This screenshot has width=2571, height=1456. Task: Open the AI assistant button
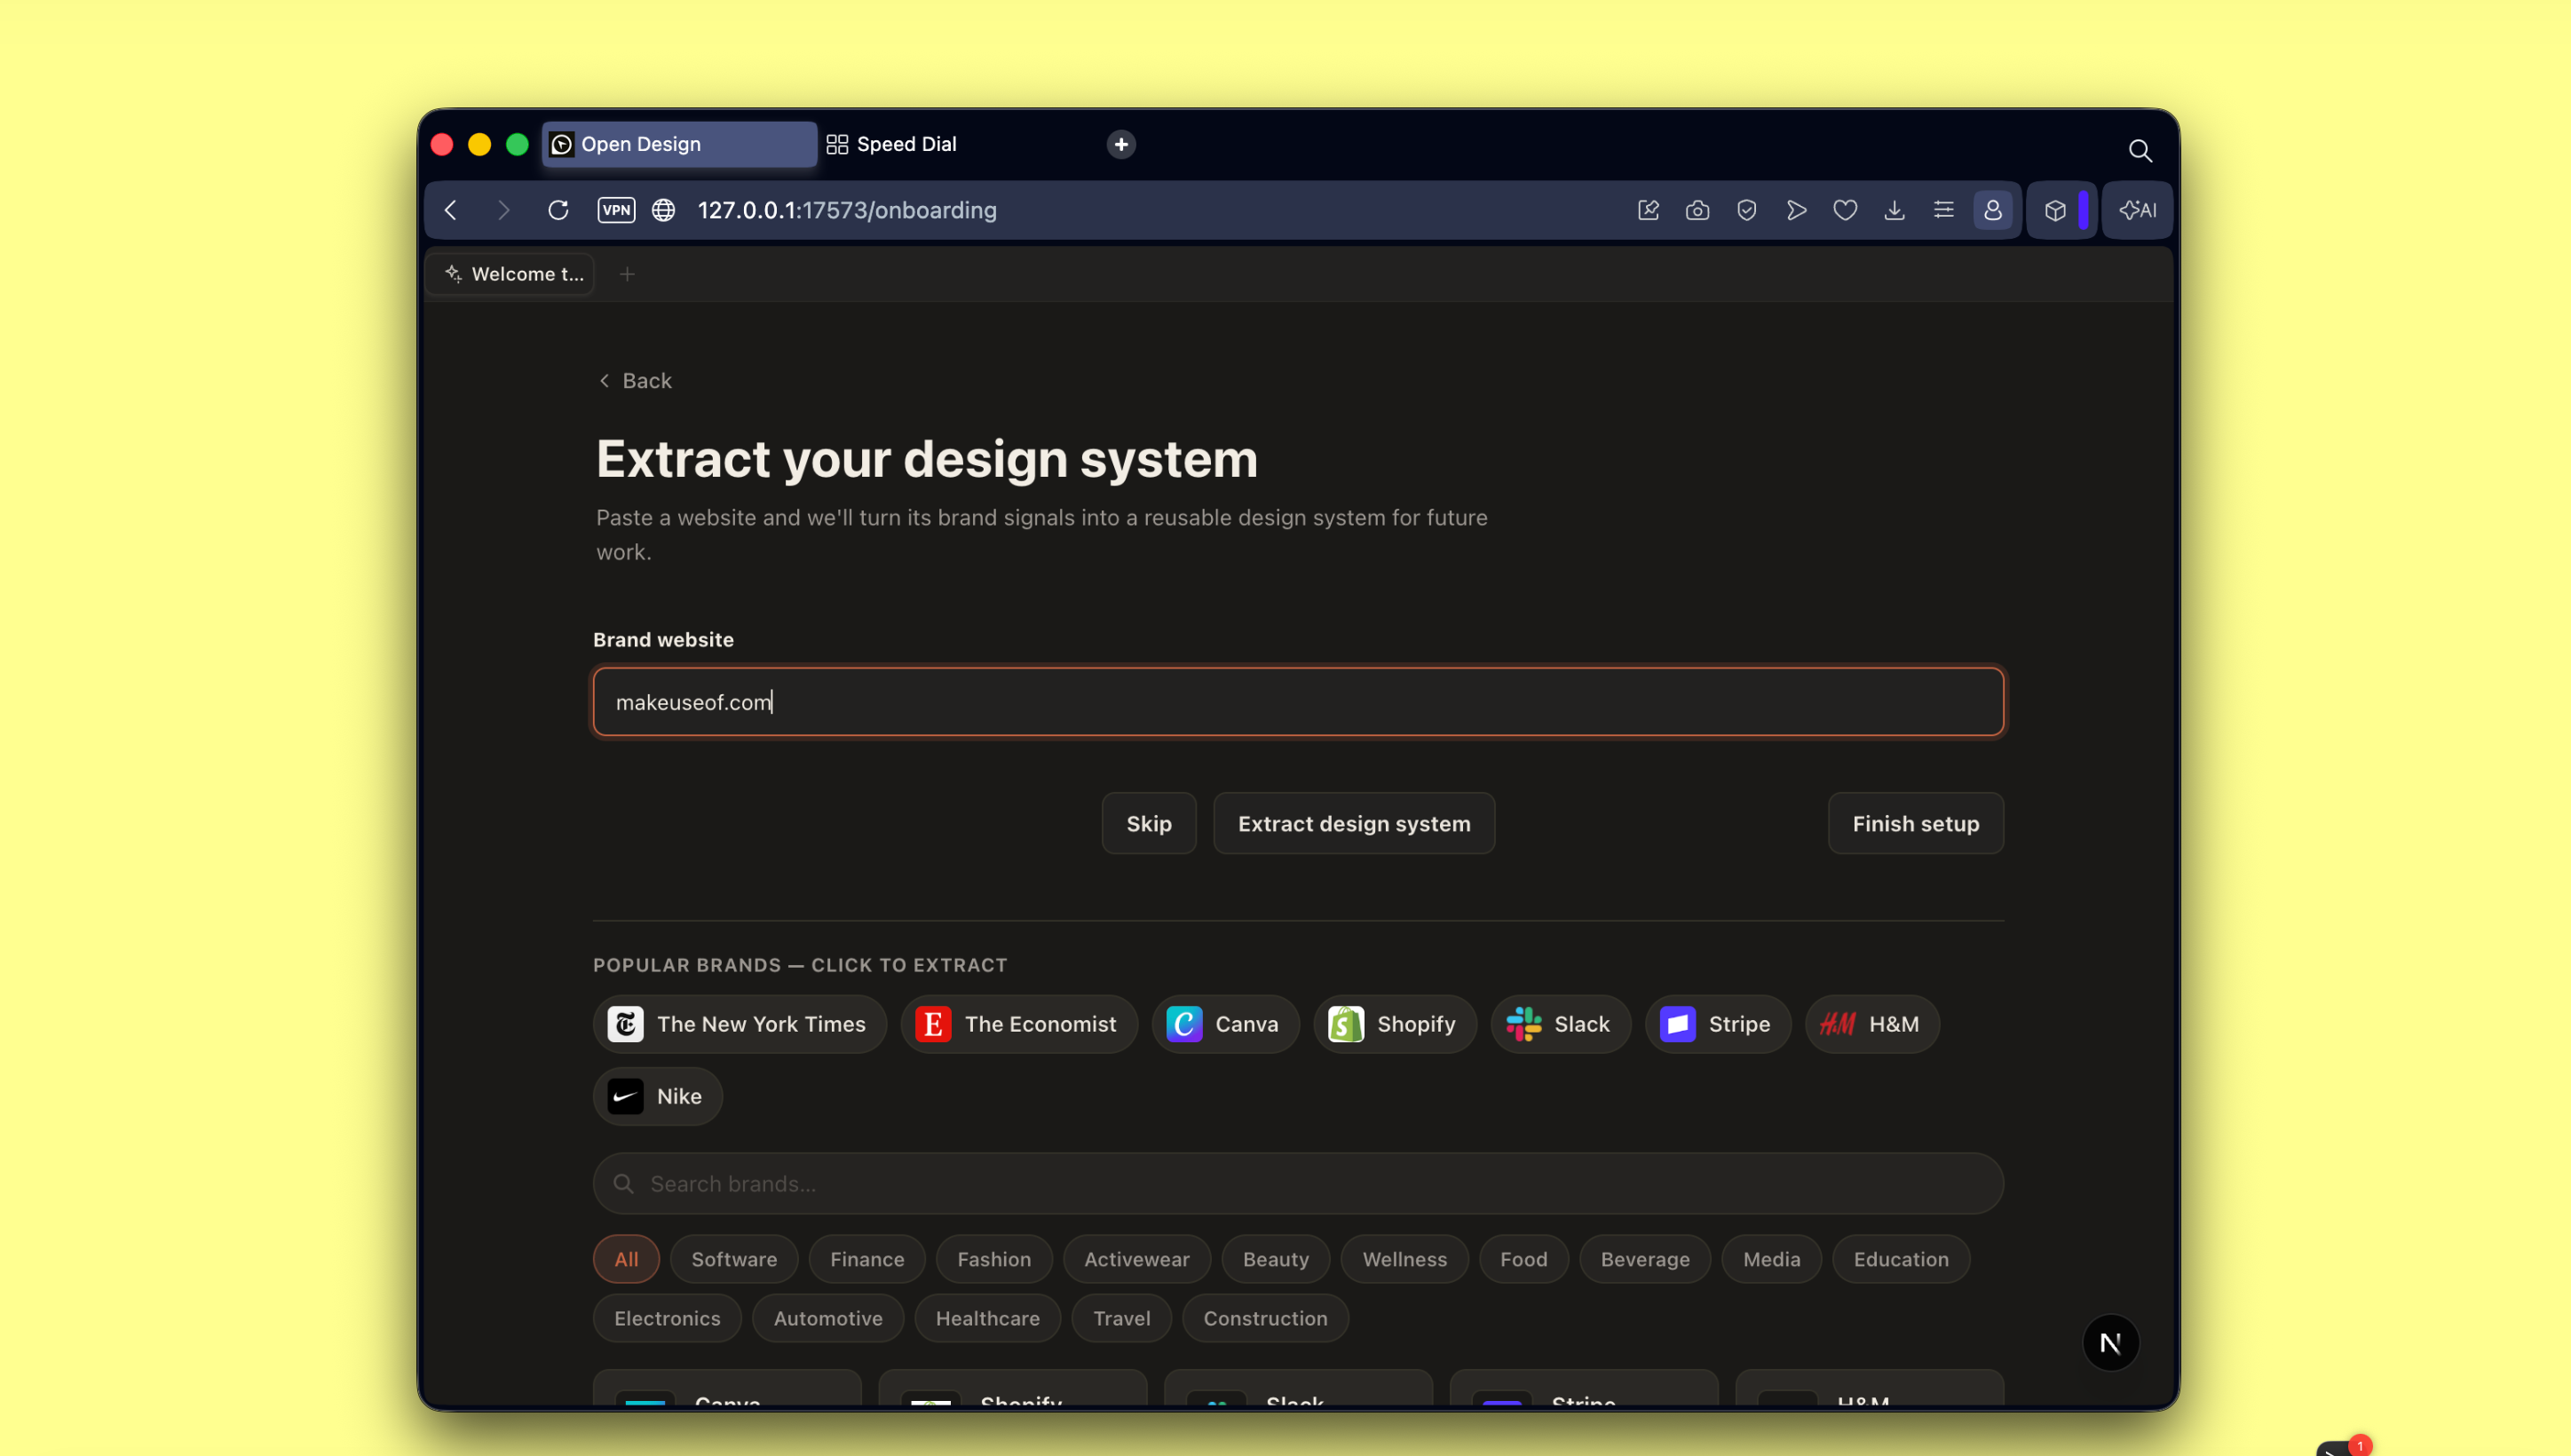tap(2137, 210)
